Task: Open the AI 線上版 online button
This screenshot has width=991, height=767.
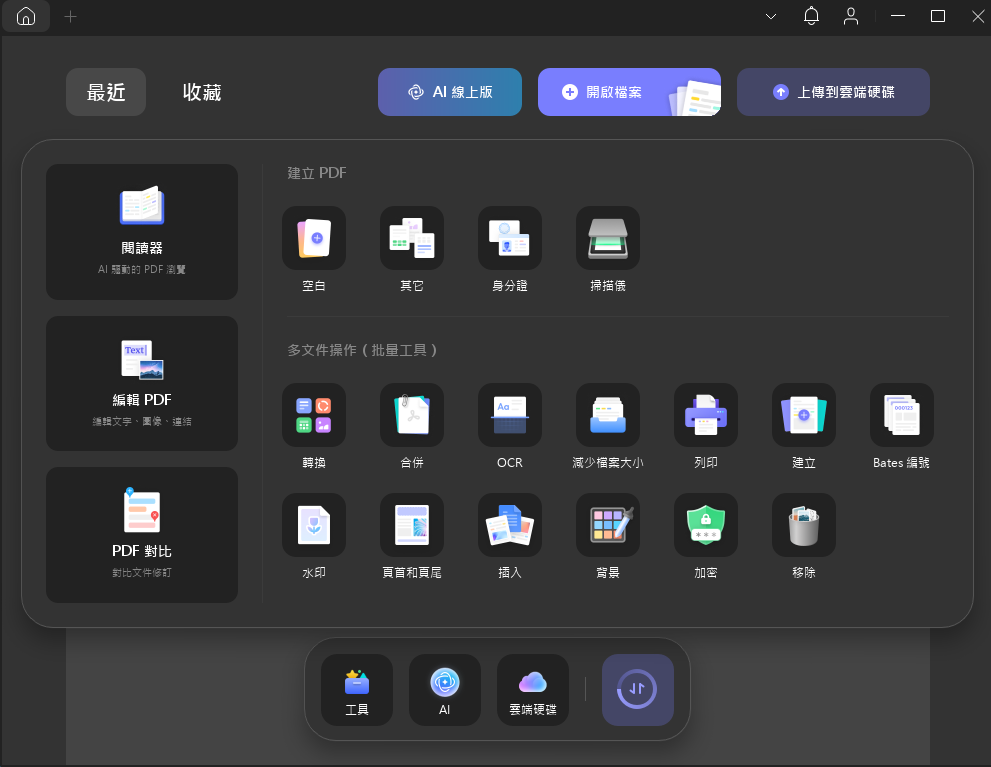Action: pyautogui.click(x=450, y=92)
